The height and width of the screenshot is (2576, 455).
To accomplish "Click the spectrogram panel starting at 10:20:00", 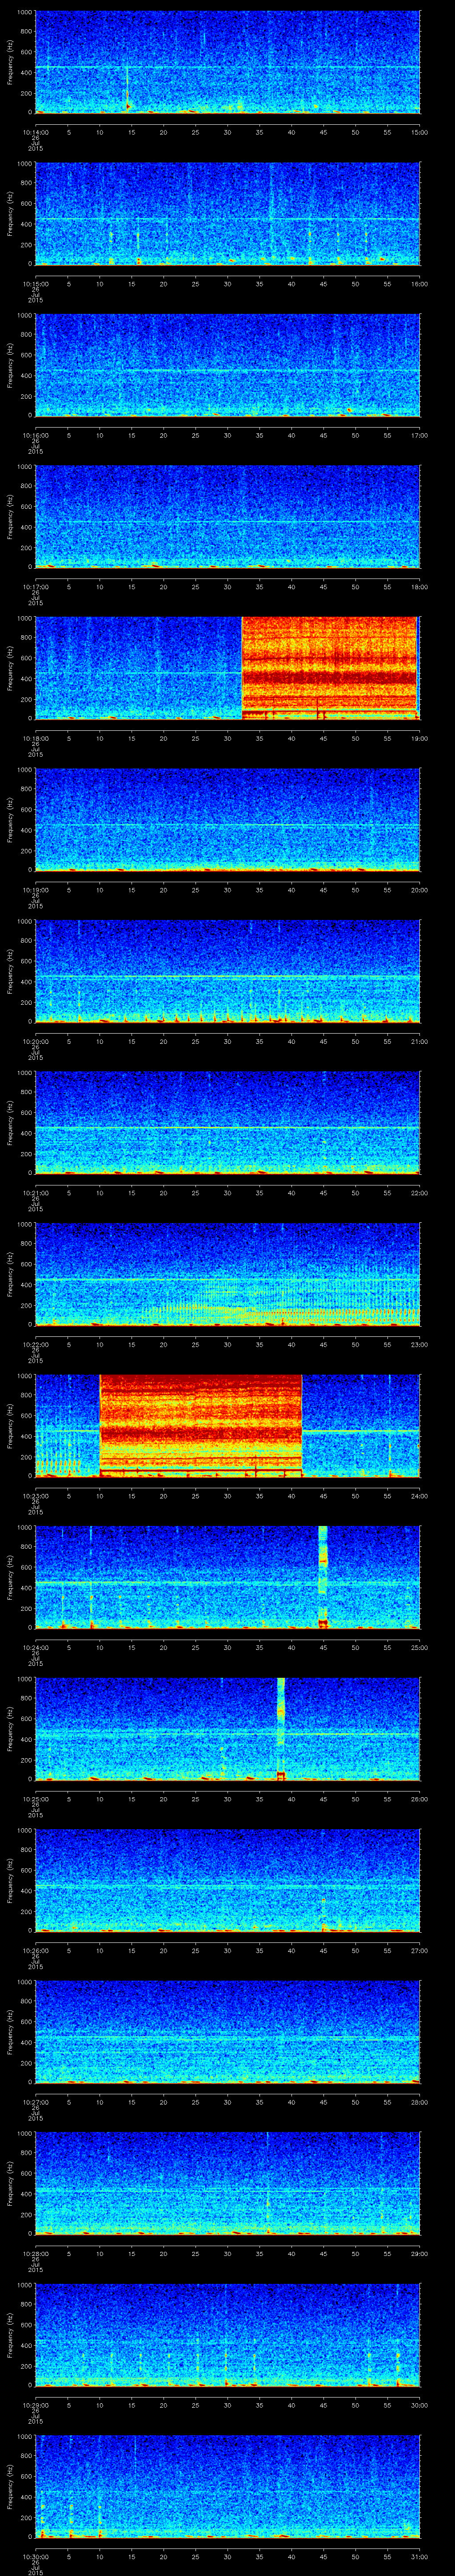I will pos(227,971).
